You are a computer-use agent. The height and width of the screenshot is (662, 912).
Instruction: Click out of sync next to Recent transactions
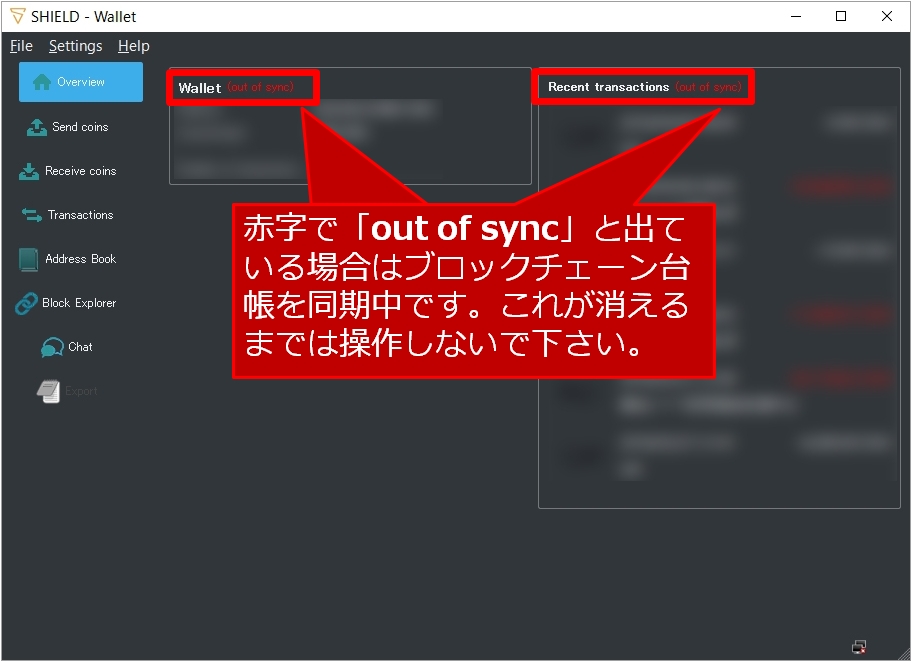708,87
